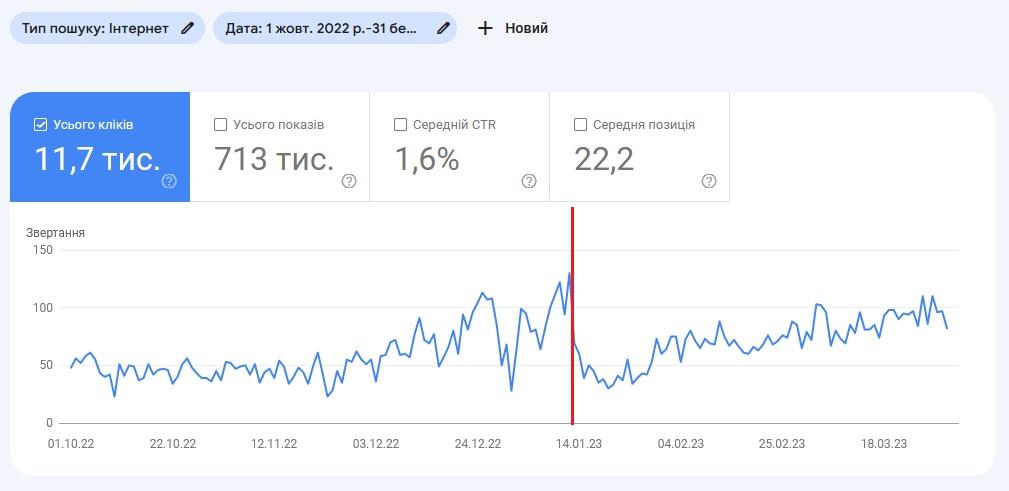Enable the Середній CTR checkbox
Viewport: 1009px width, 491px height.
coord(400,125)
